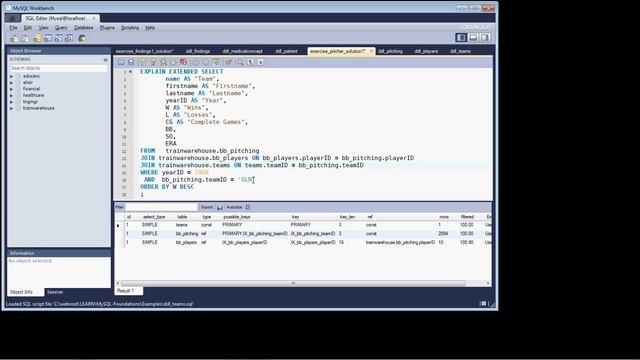Toggle autosize columns icon in result toolbar
Viewport: 640px width, 360px height.
point(248,207)
